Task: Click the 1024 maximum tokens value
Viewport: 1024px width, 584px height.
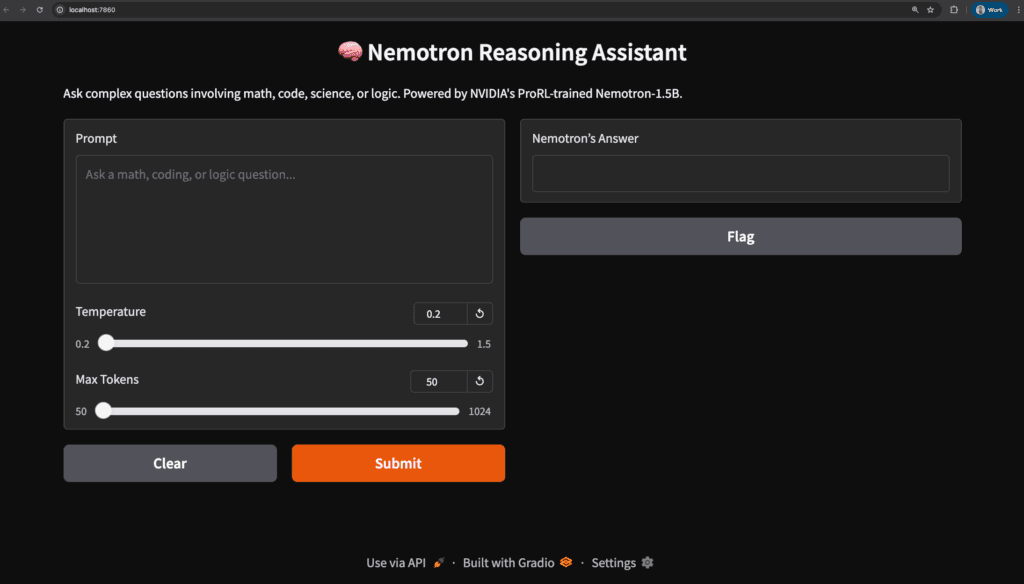Action: click(x=479, y=411)
